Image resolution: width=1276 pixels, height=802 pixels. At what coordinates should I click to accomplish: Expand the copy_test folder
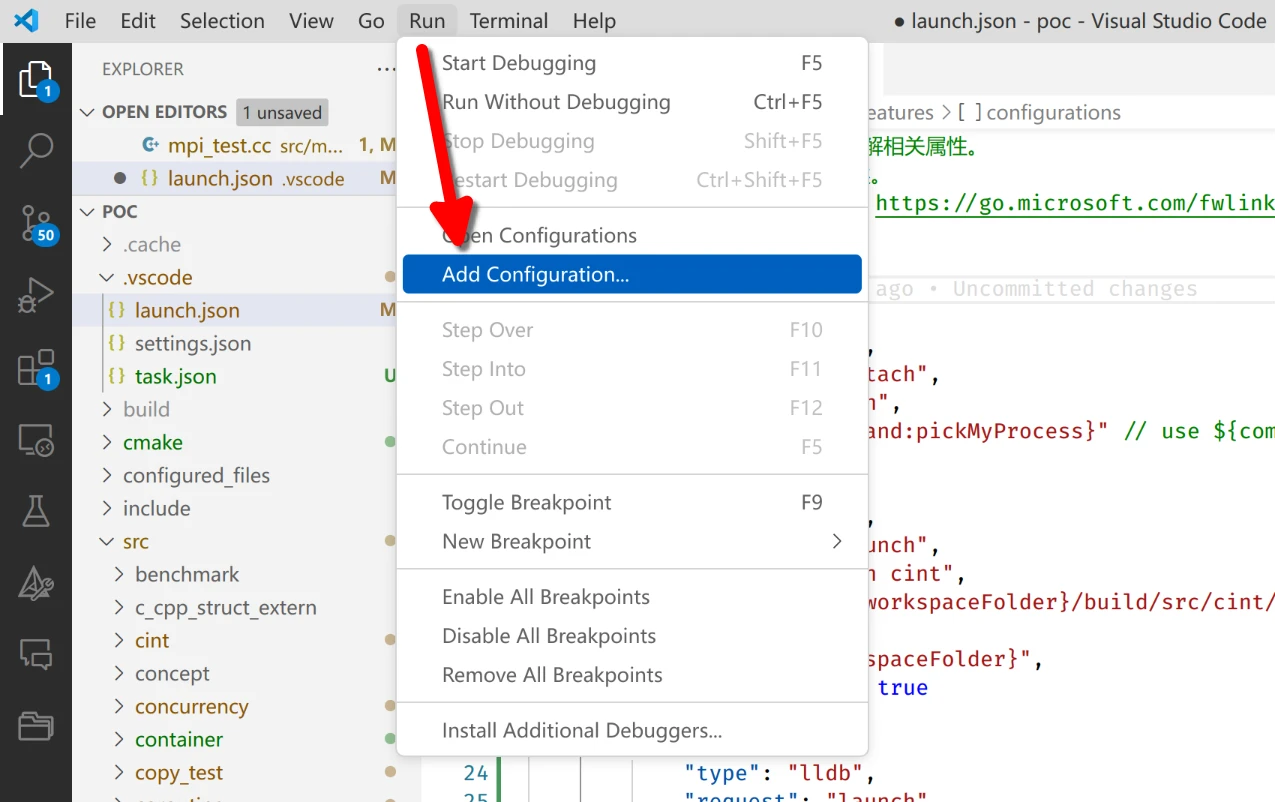tap(120, 772)
